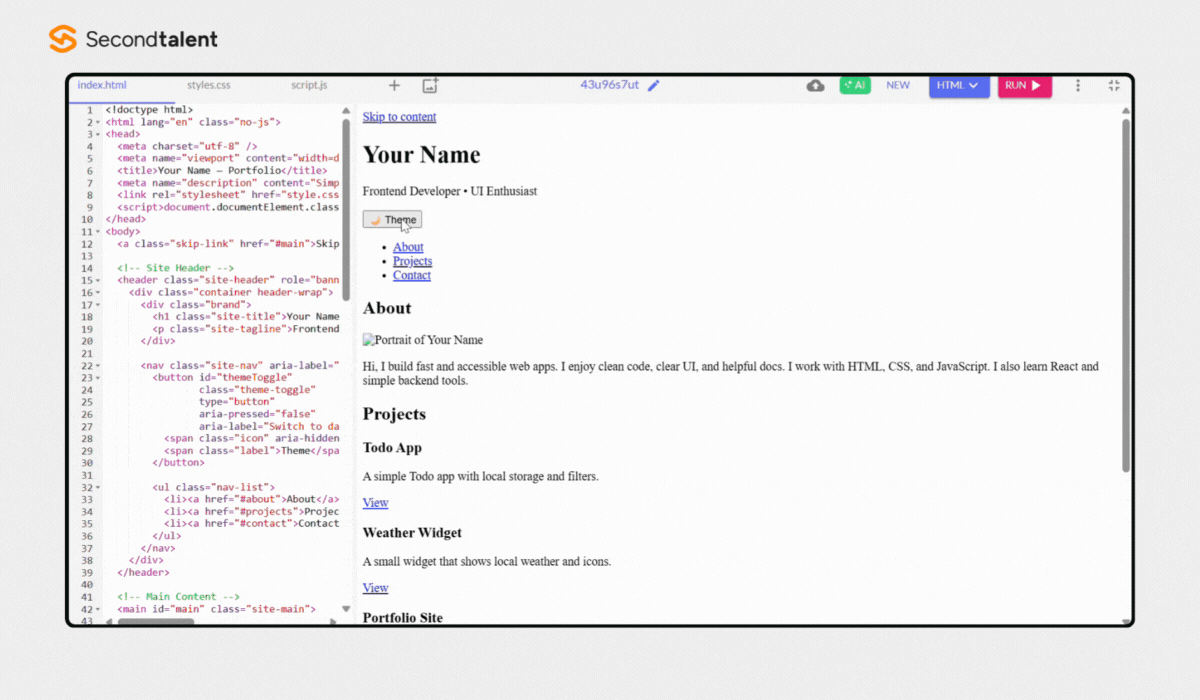Image resolution: width=1200 pixels, height=700 pixels.
Task: Click the add image icon in tab bar
Action: click(x=430, y=86)
